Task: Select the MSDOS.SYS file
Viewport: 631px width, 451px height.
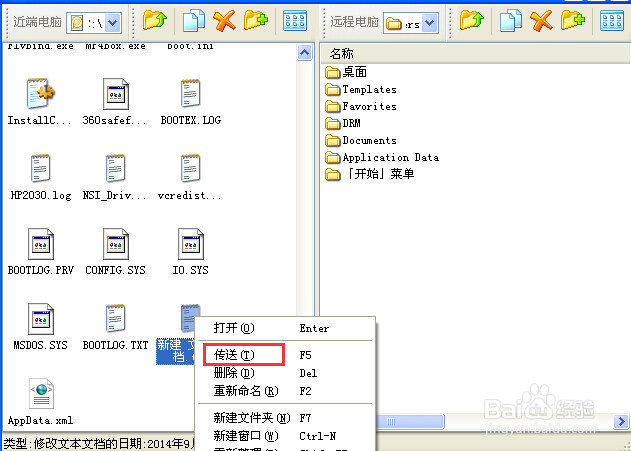Action: click(41, 327)
